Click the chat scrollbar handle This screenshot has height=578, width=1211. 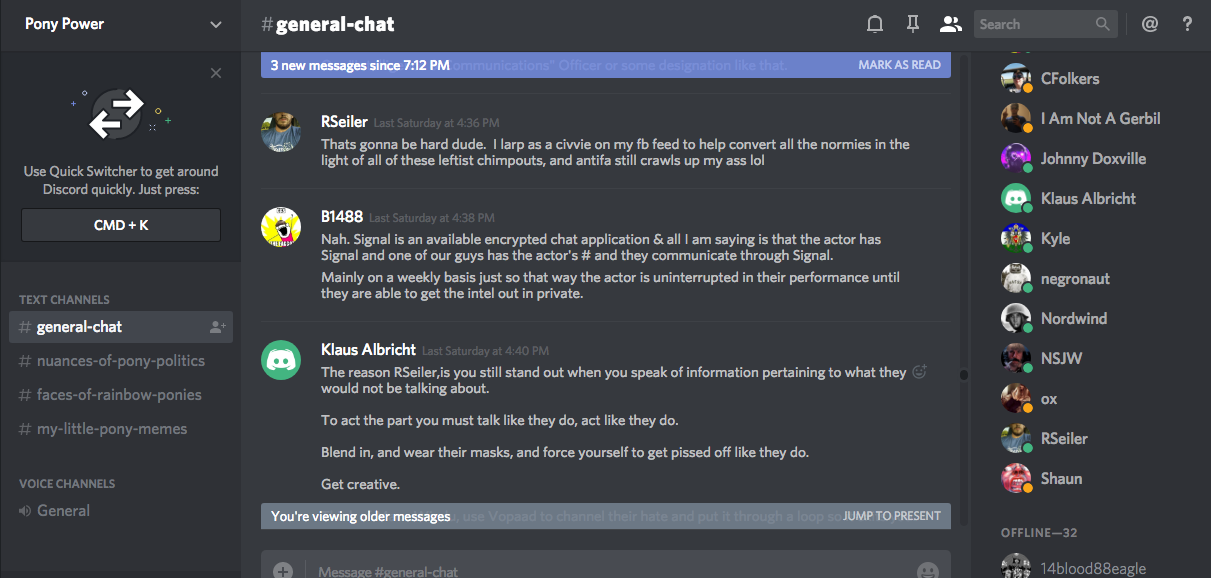pyautogui.click(x=964, y=375)
